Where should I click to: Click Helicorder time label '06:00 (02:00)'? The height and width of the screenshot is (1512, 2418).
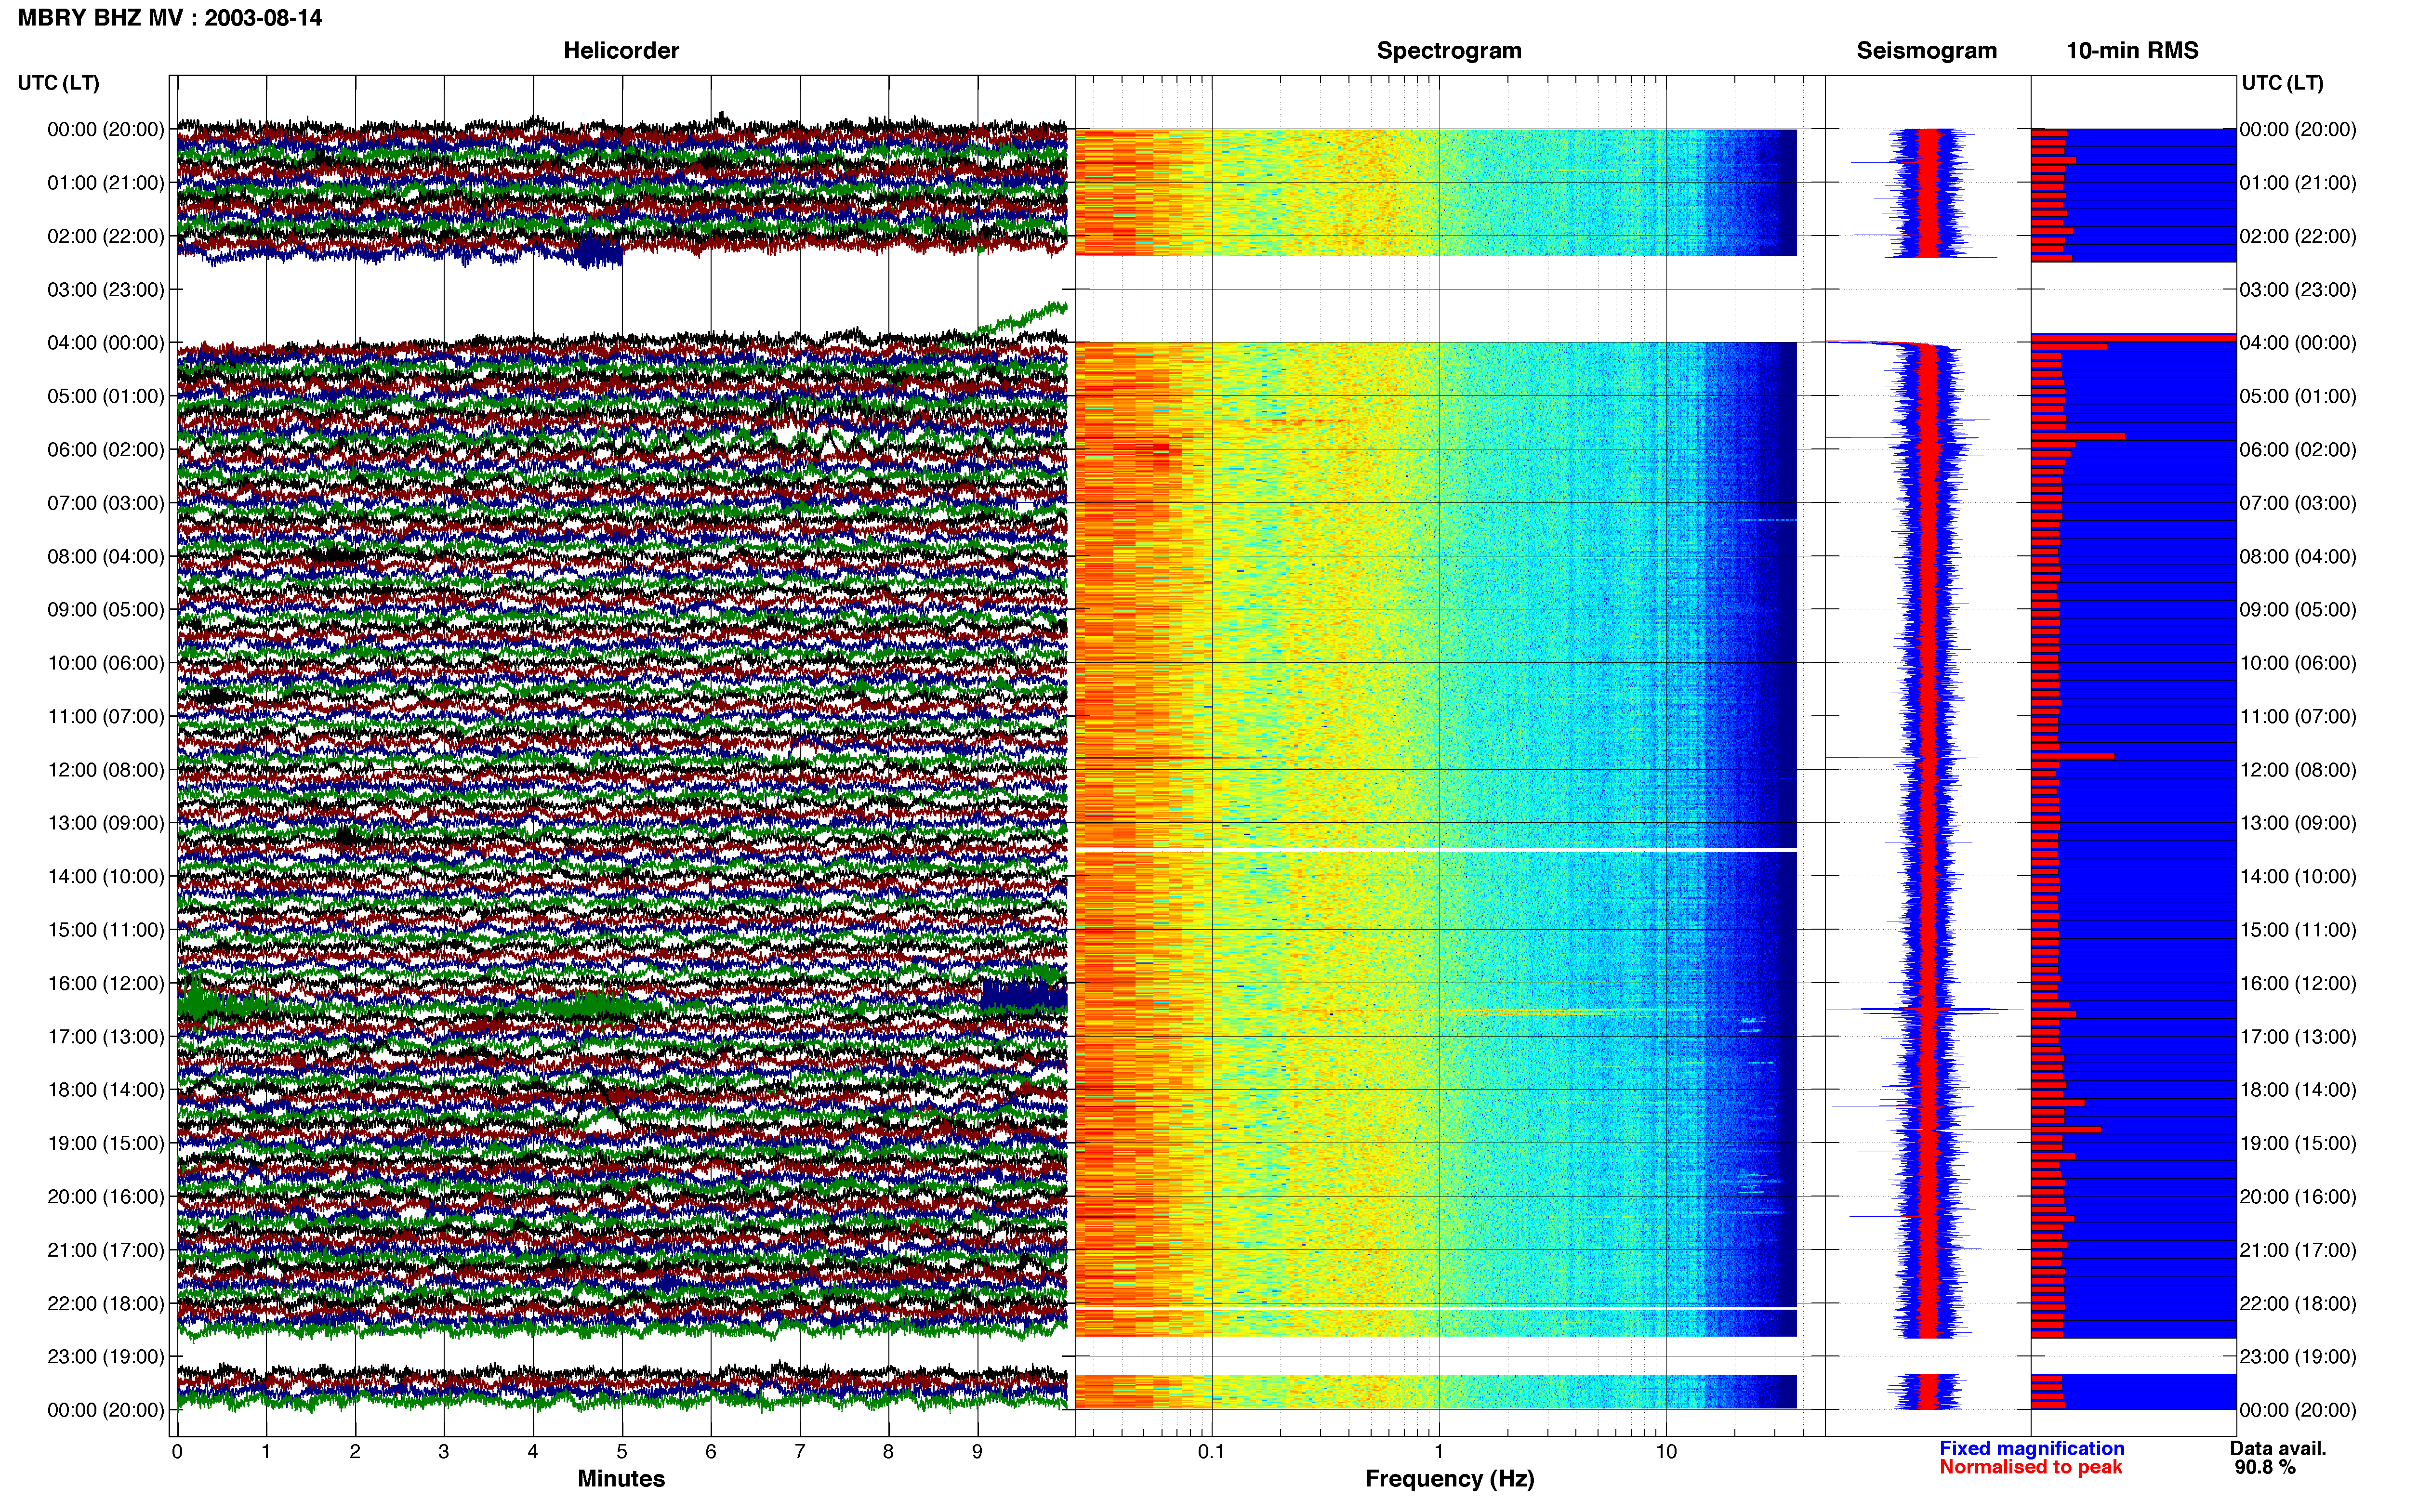click(106, 450)
